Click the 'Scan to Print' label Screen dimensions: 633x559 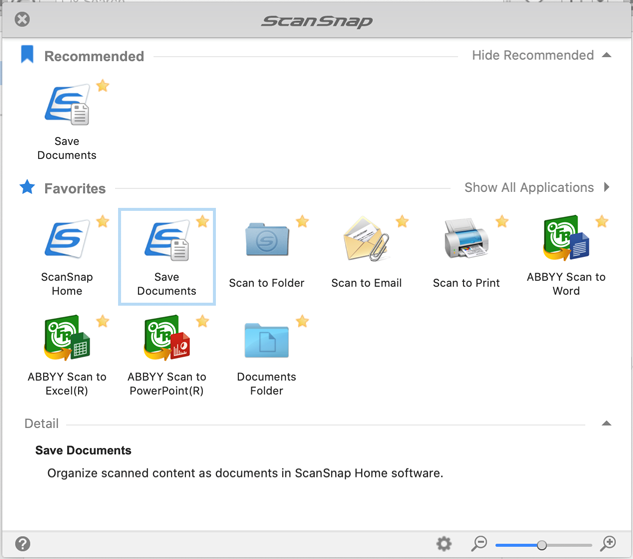click(466, 283)
